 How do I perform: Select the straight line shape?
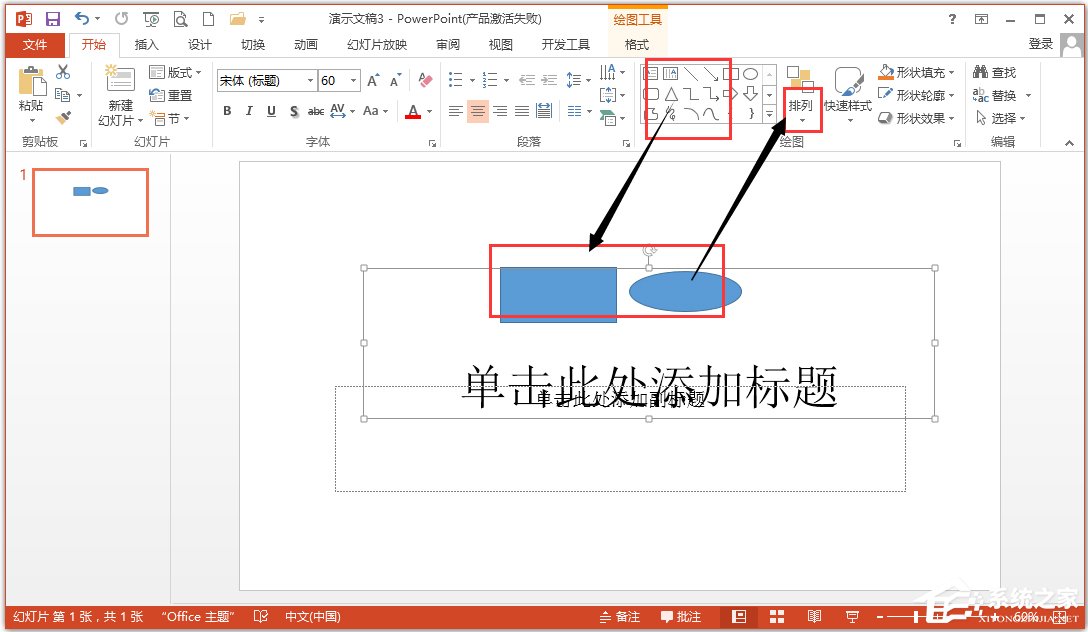[x=690, y=74]
